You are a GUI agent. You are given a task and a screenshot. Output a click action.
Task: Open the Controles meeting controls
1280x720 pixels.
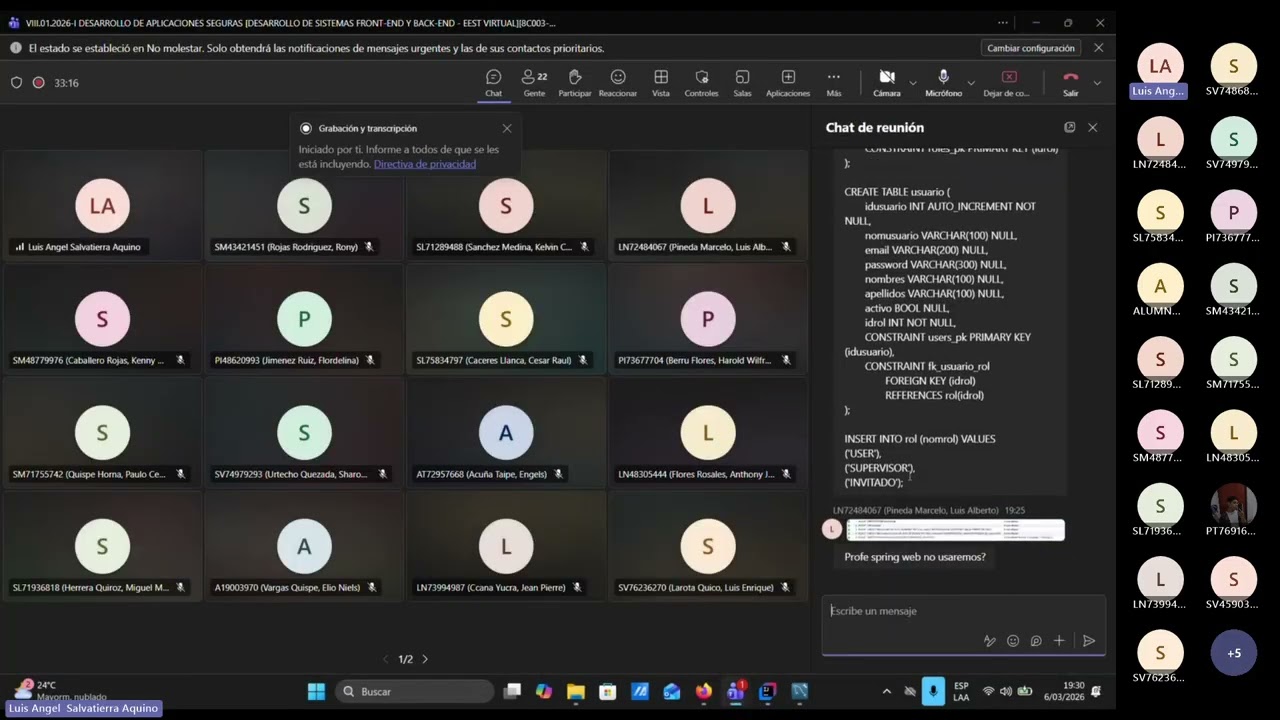701,83
